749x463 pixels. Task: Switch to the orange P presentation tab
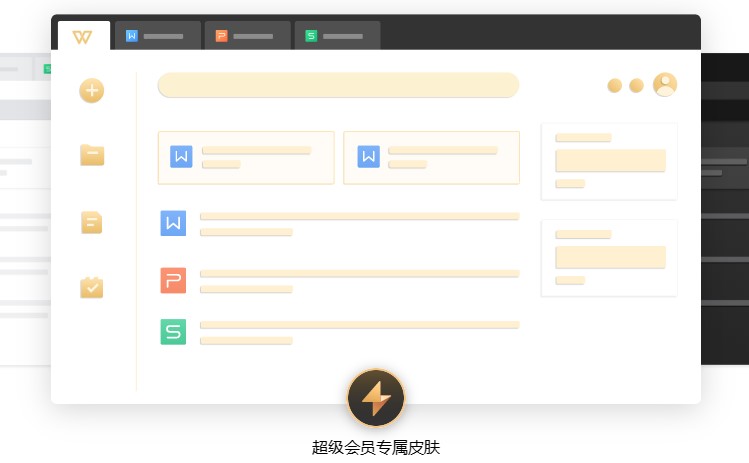[x=247, y=36]
